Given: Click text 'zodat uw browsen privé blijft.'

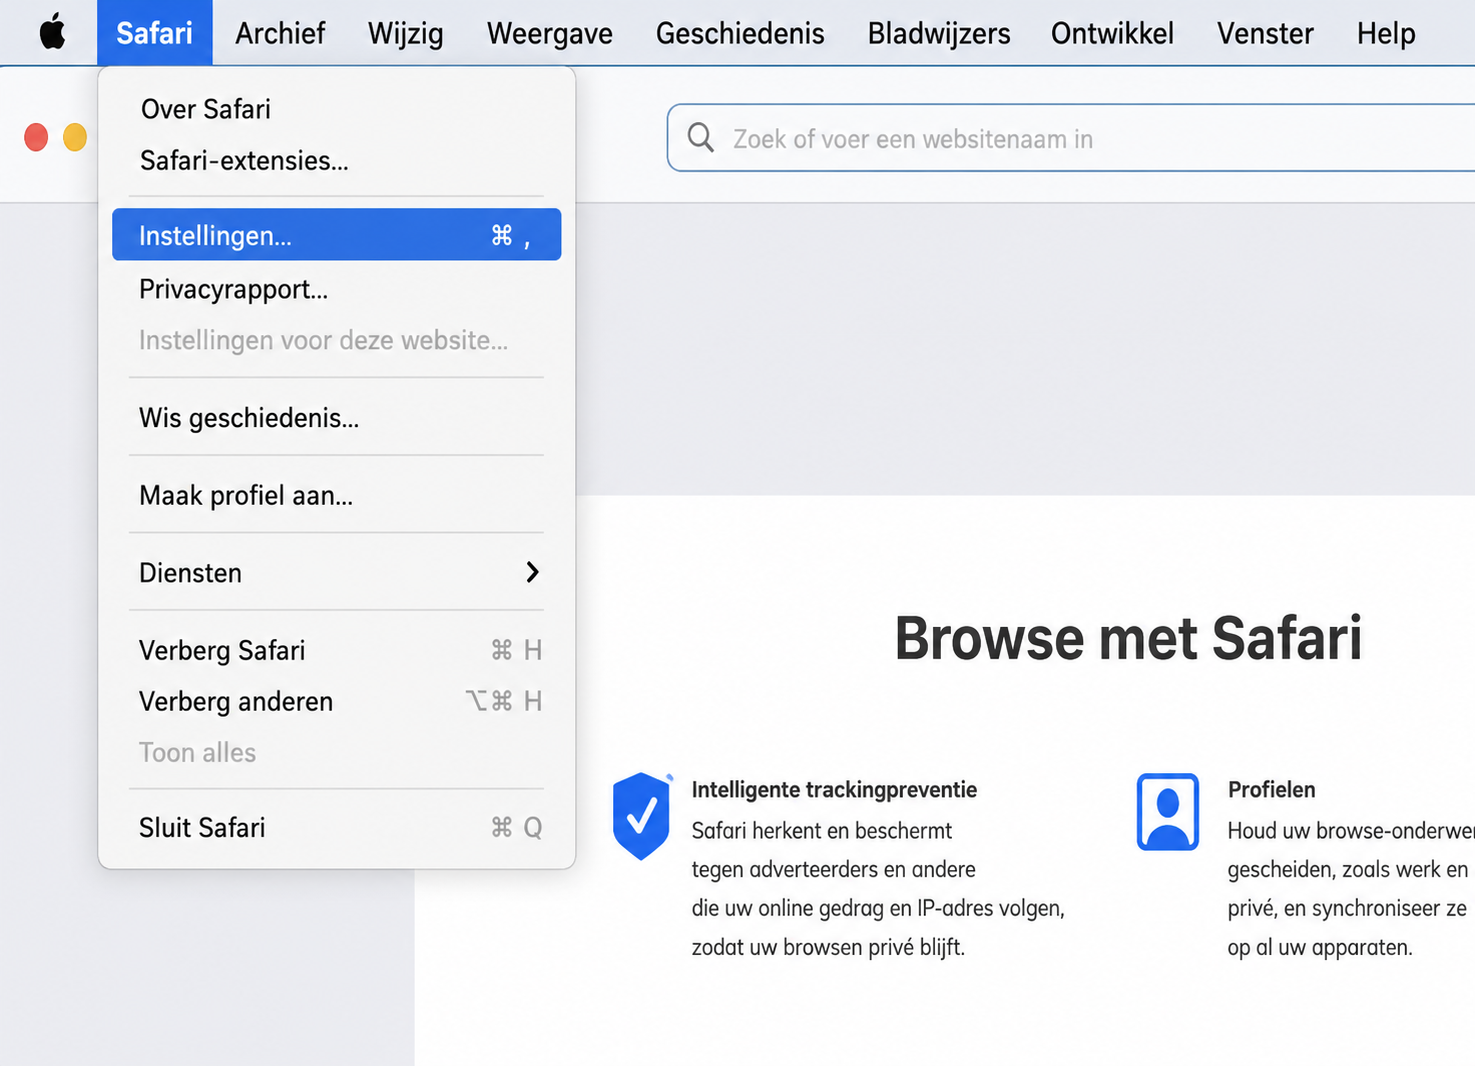Looking at the screenshot, I should [x=828, y=947].
